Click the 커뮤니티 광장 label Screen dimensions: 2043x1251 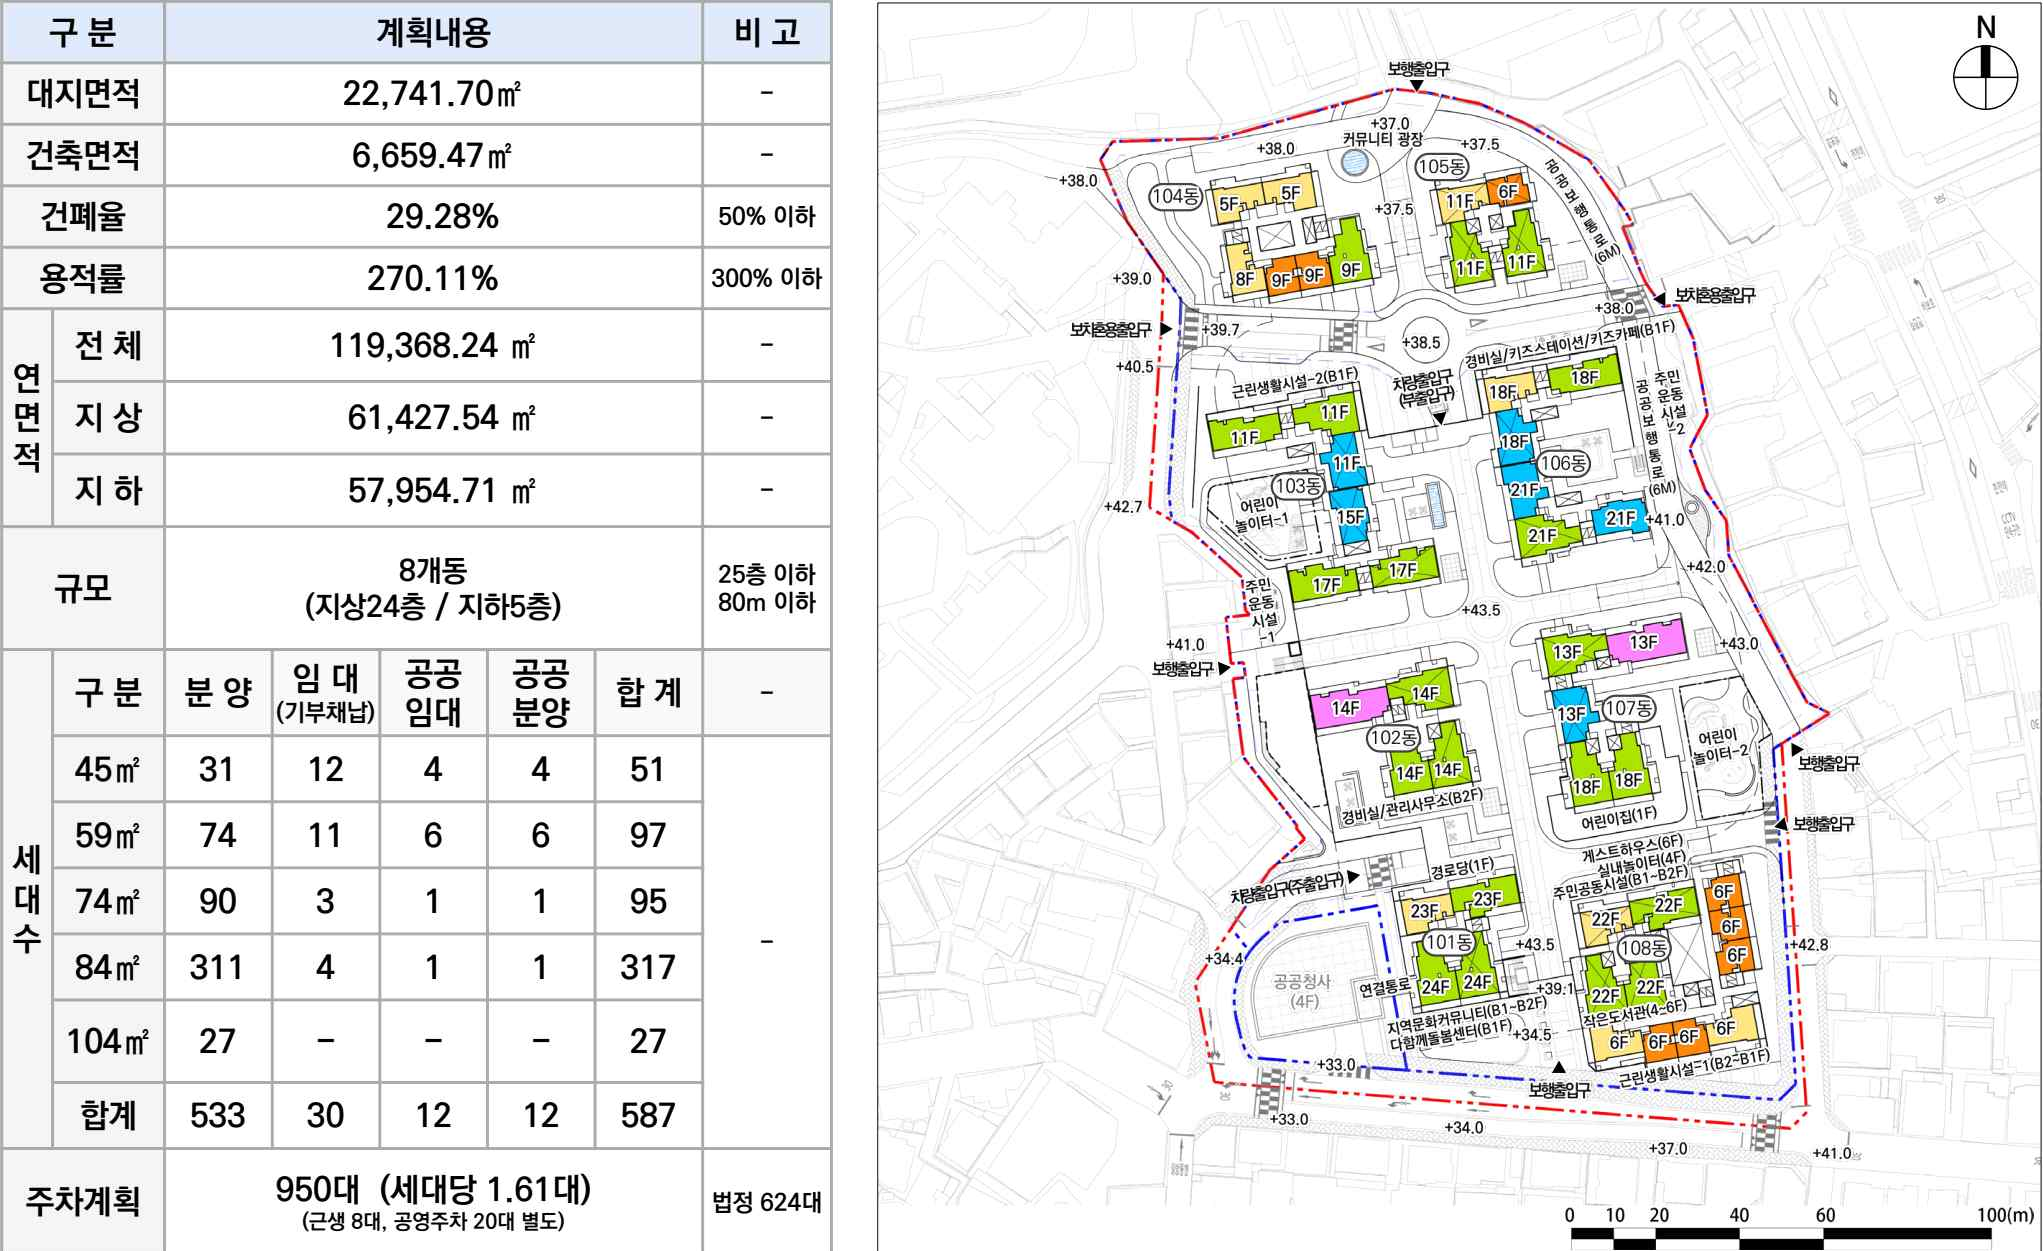pos(1382,140)
